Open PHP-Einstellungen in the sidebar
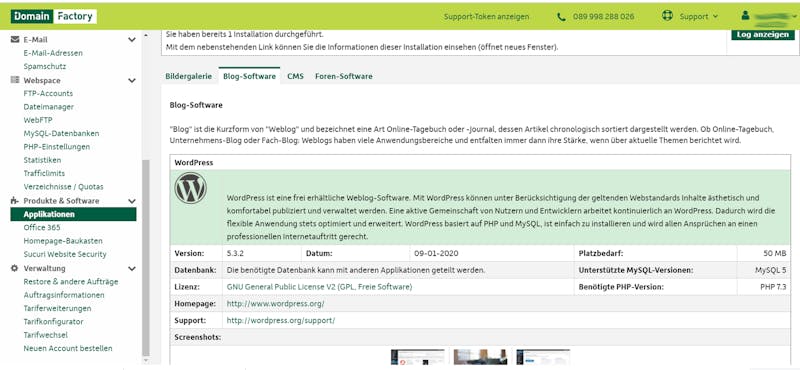The image size is (800, 370). click(57, 146)
